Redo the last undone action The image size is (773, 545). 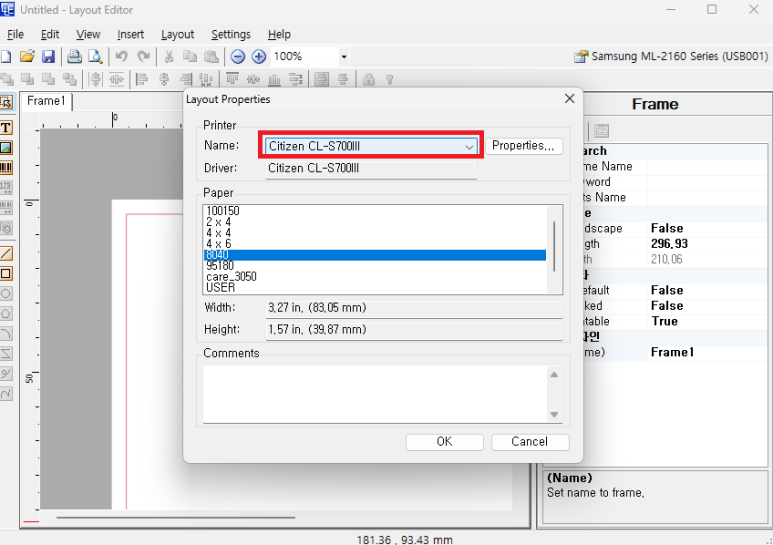coord(143,57)
